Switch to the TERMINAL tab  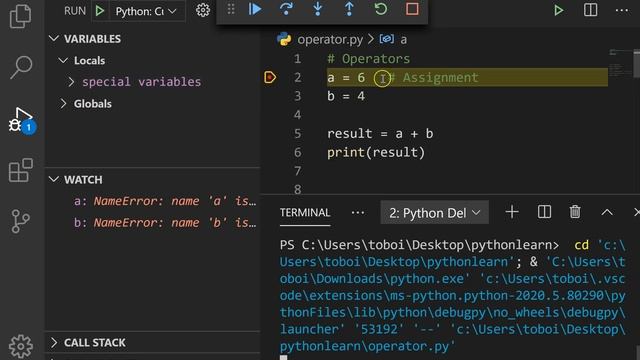click(305, 213)
